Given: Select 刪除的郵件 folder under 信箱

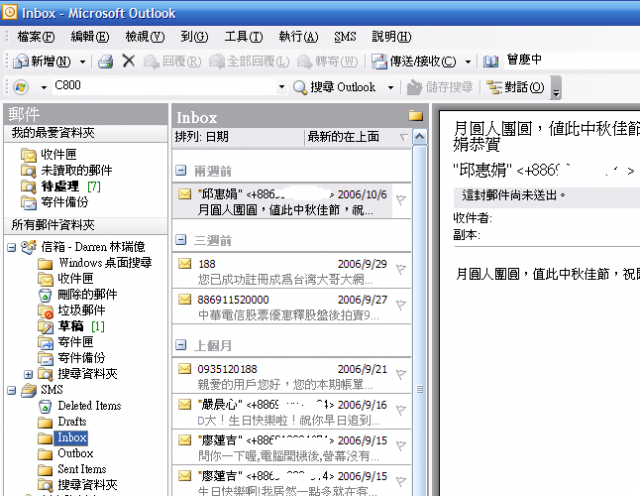Looking at the screenshot, I should 78,294.
